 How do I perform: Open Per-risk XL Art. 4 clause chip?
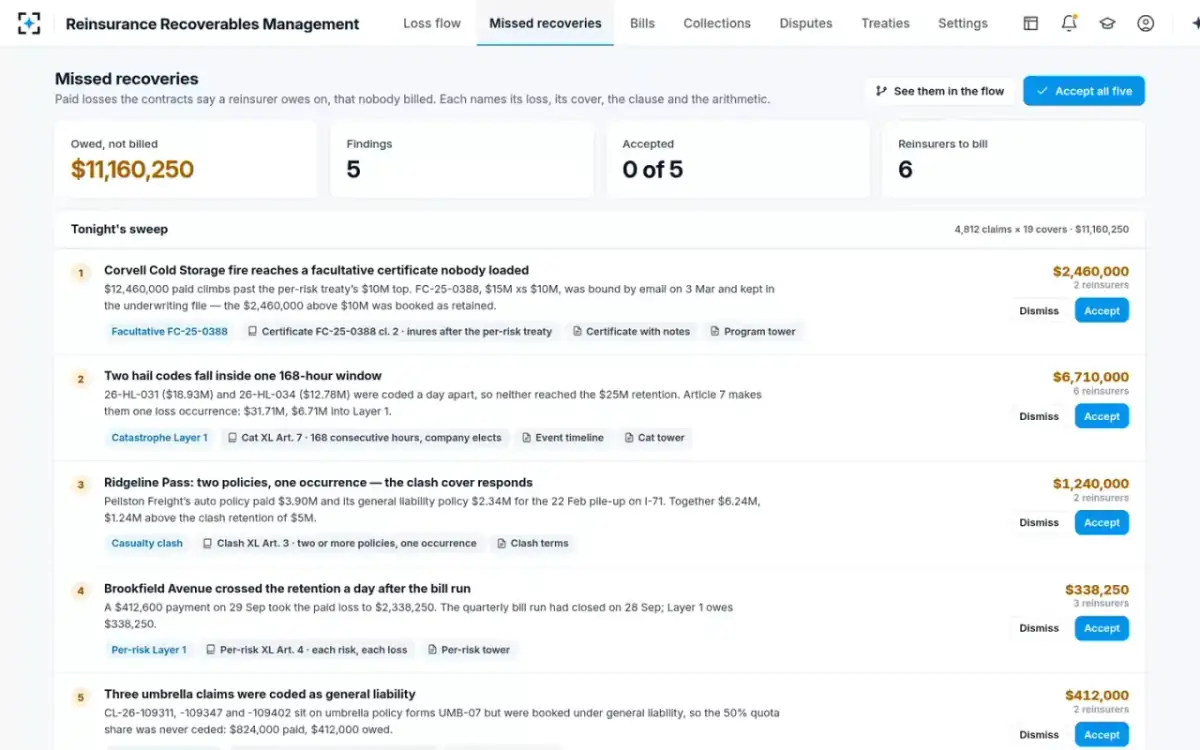pos(307,649)
